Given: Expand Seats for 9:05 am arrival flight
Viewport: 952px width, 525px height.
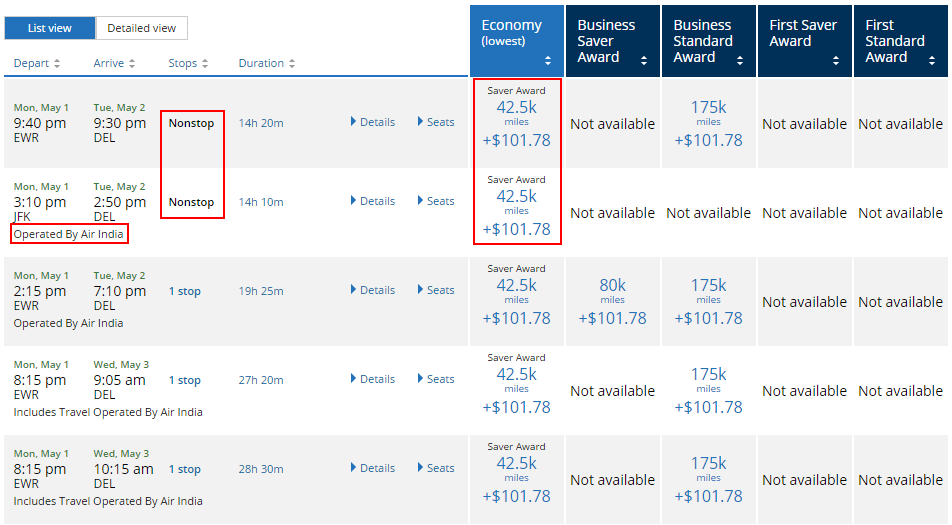Looking at the screenshot, I should click(x=436, y=379).
